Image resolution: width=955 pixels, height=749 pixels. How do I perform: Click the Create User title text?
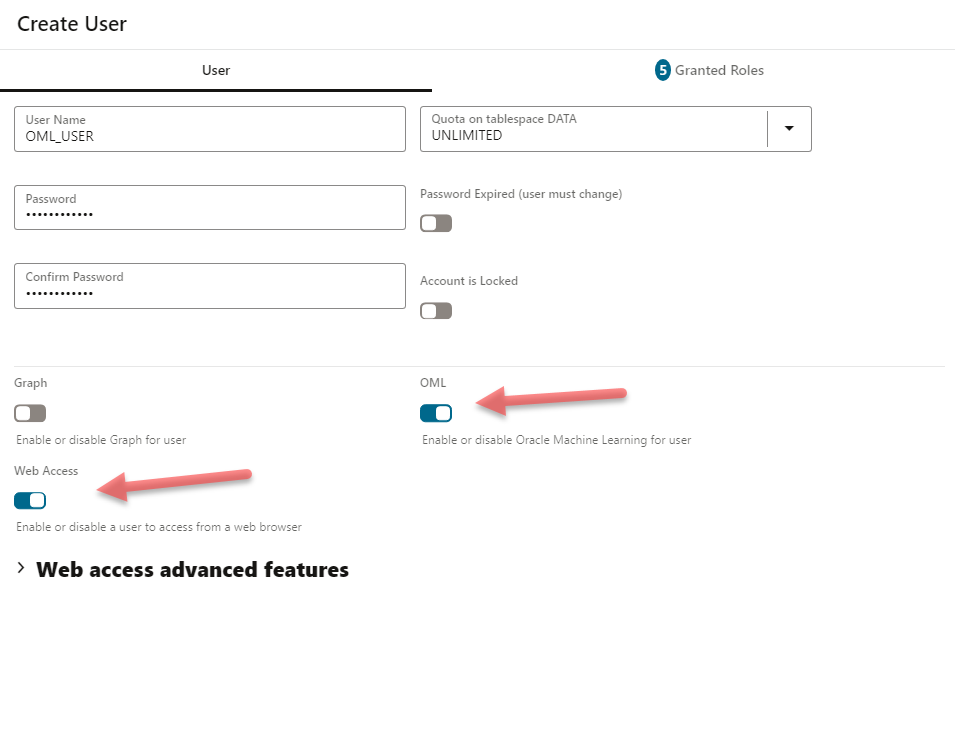(72, 24)
